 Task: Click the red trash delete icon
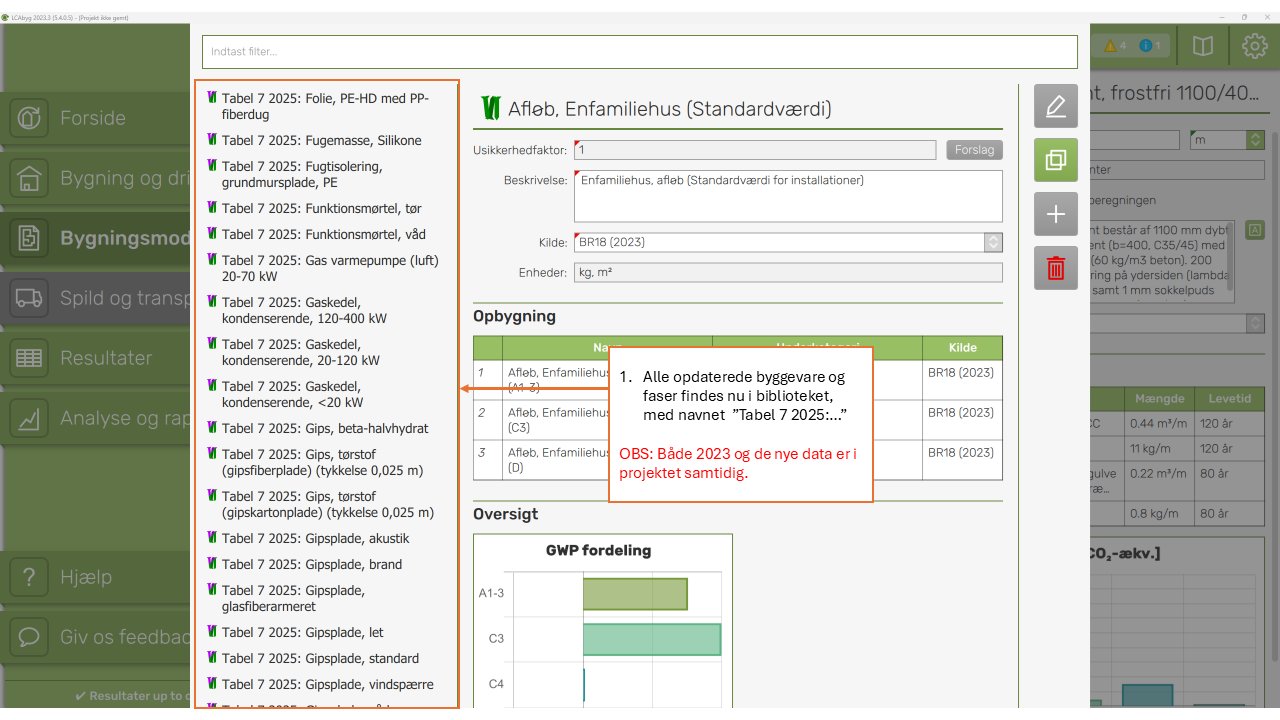pos(1055,268)
